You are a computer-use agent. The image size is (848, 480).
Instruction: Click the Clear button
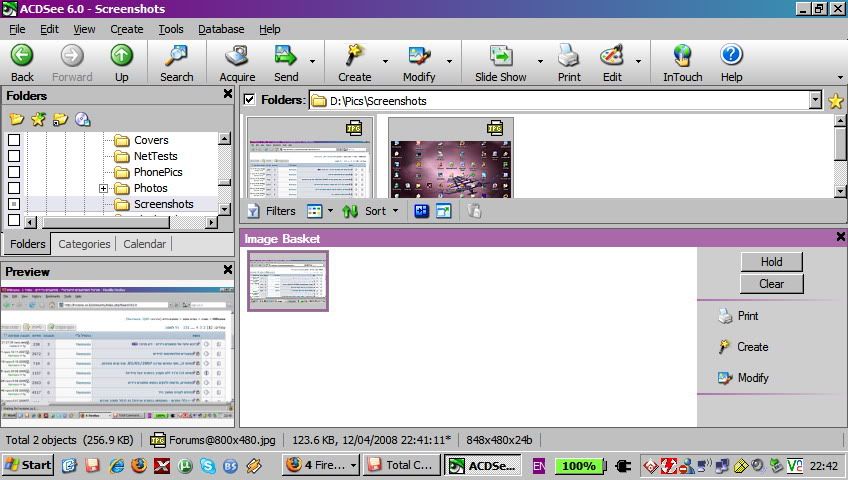771,284
